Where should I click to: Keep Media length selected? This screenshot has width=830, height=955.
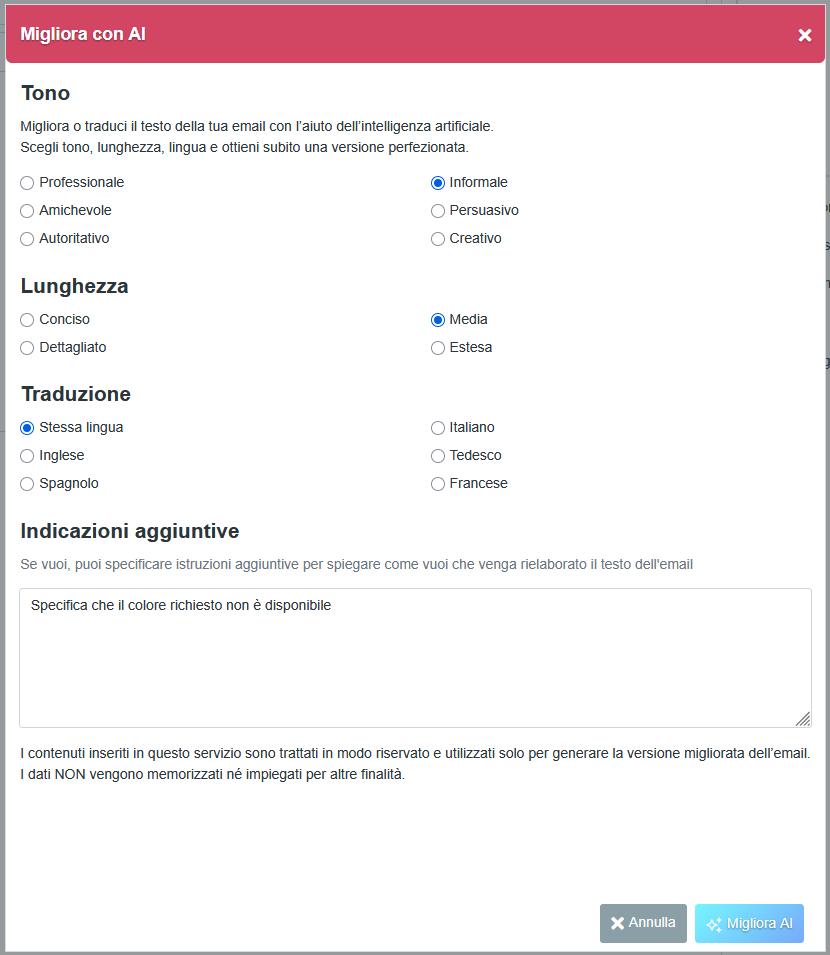point(437,319)
